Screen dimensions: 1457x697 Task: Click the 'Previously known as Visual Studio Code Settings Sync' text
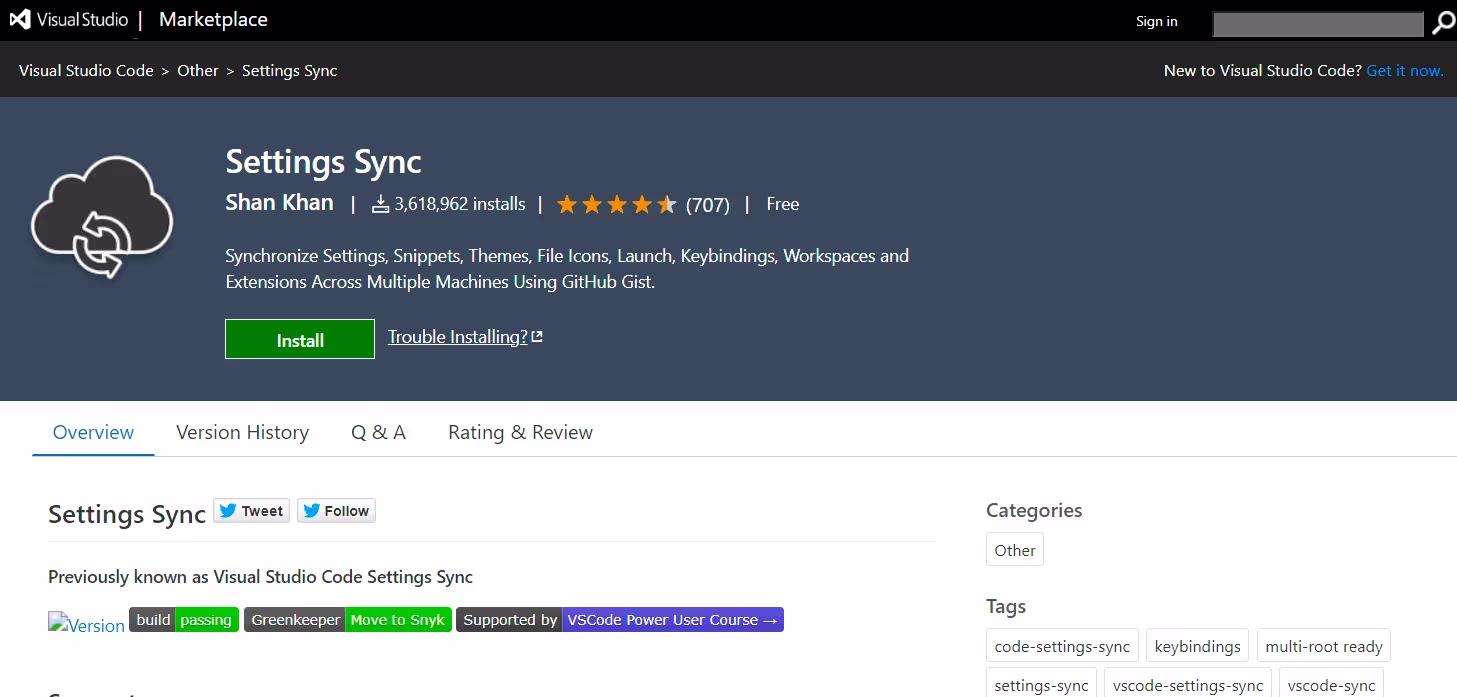click(x=260, y=577)
